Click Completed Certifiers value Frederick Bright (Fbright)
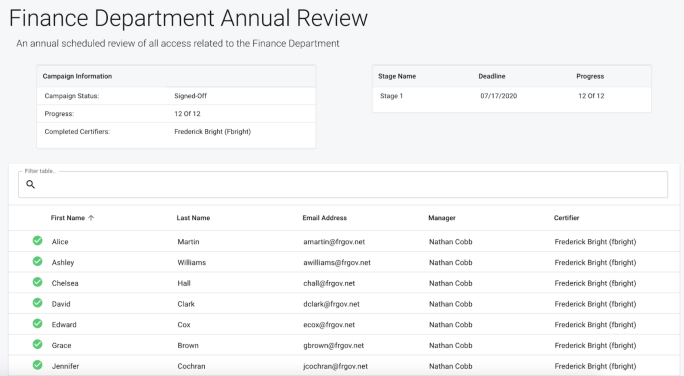The width and height of the screenshot is (684, 376). pos(212,132)
